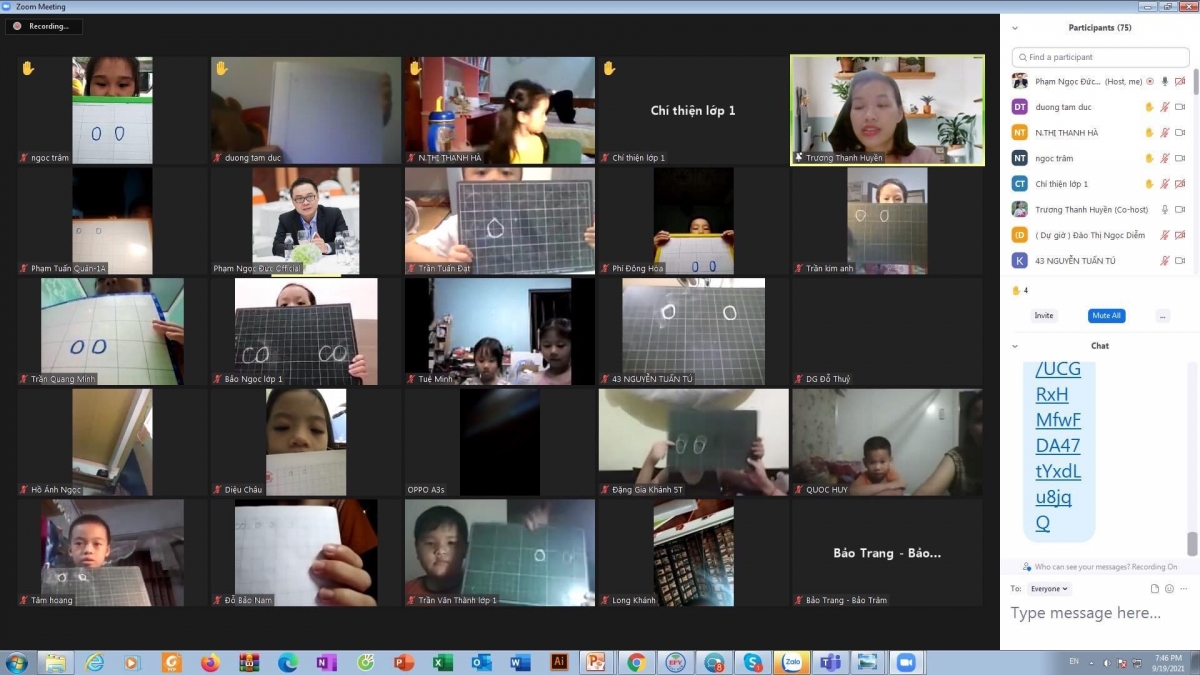
Task: Click the raised hand icon for duong tam duc
Action: click(1149, 107)
